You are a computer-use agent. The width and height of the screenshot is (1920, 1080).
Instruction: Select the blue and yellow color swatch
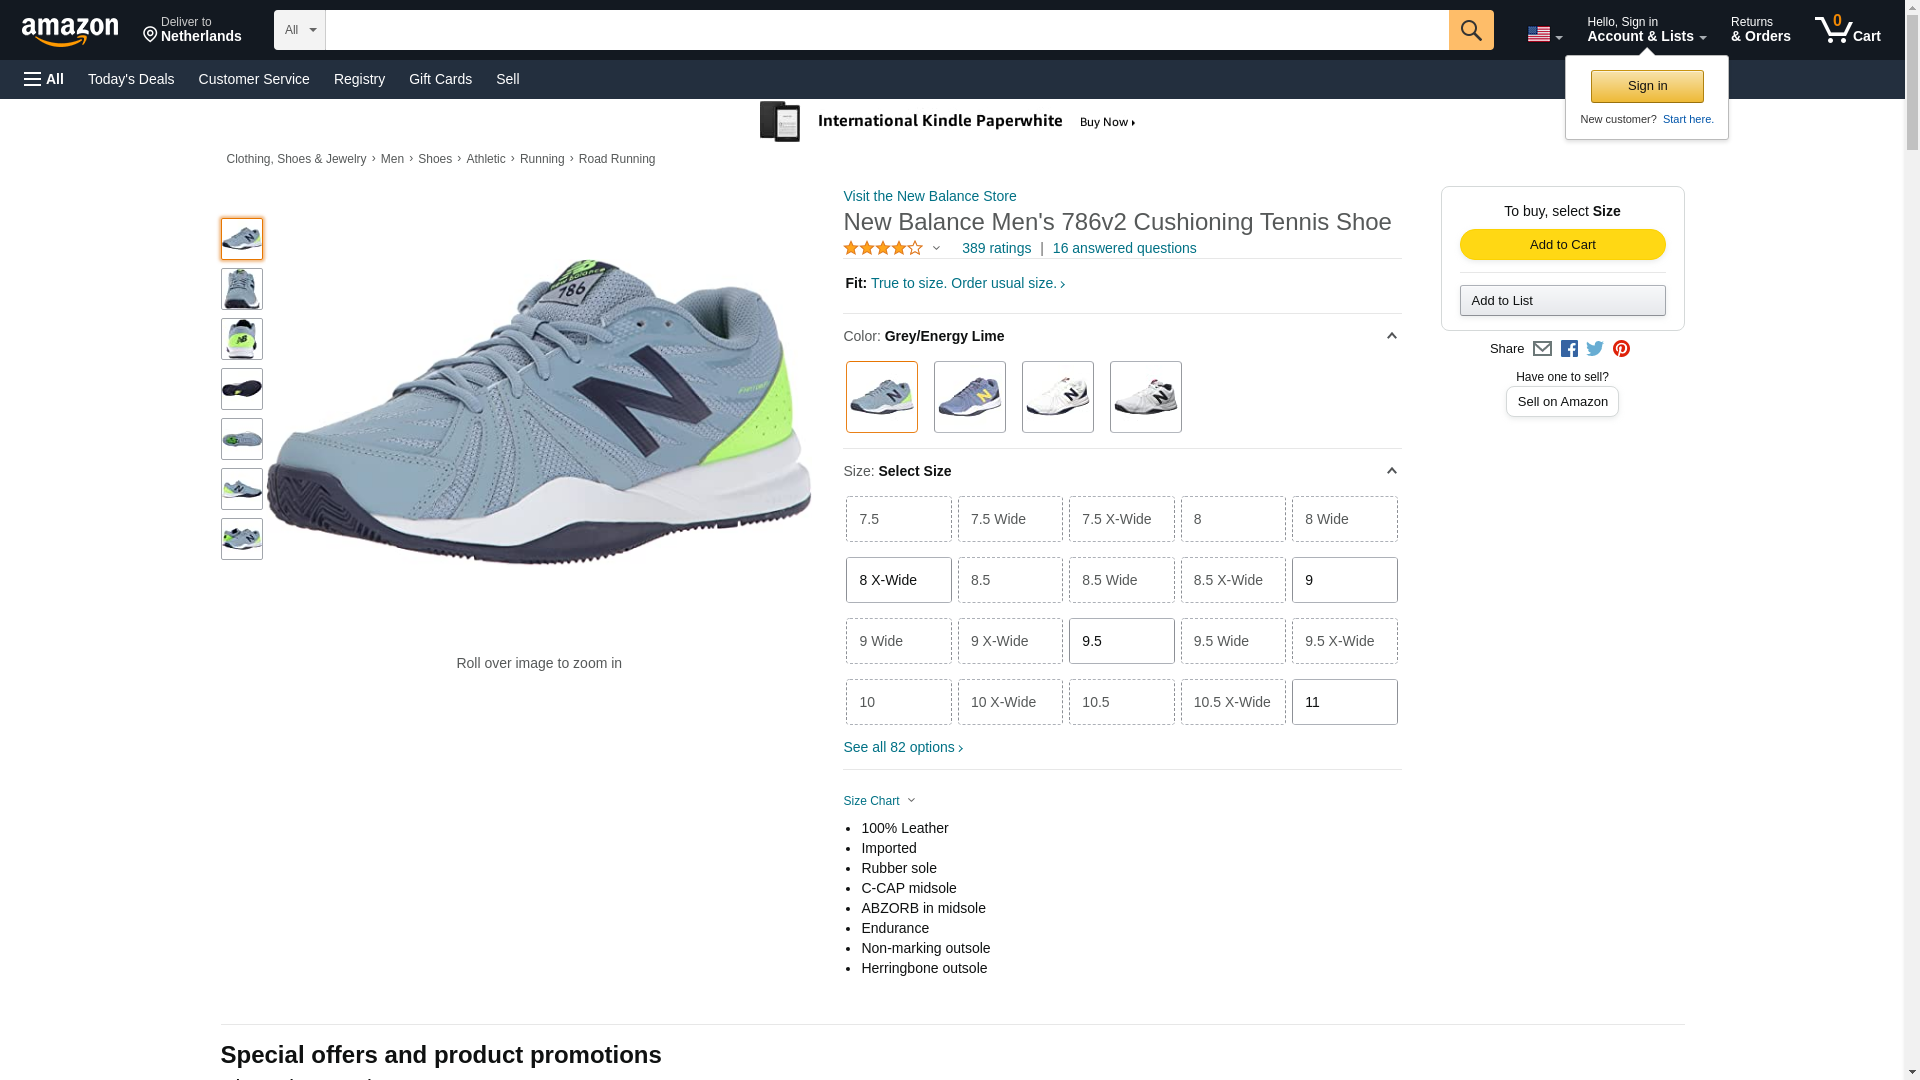[x=969, y=397]
